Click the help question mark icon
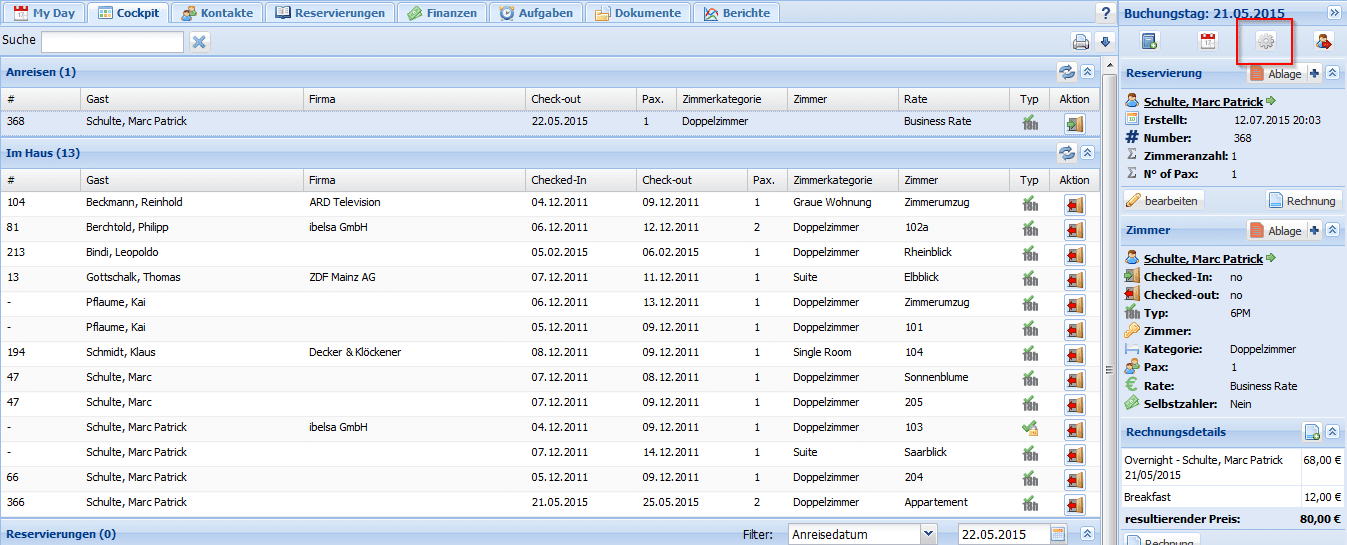The height and width of the screenshot is (545, 1347). pyautogui.click(x=1104, y=13)
